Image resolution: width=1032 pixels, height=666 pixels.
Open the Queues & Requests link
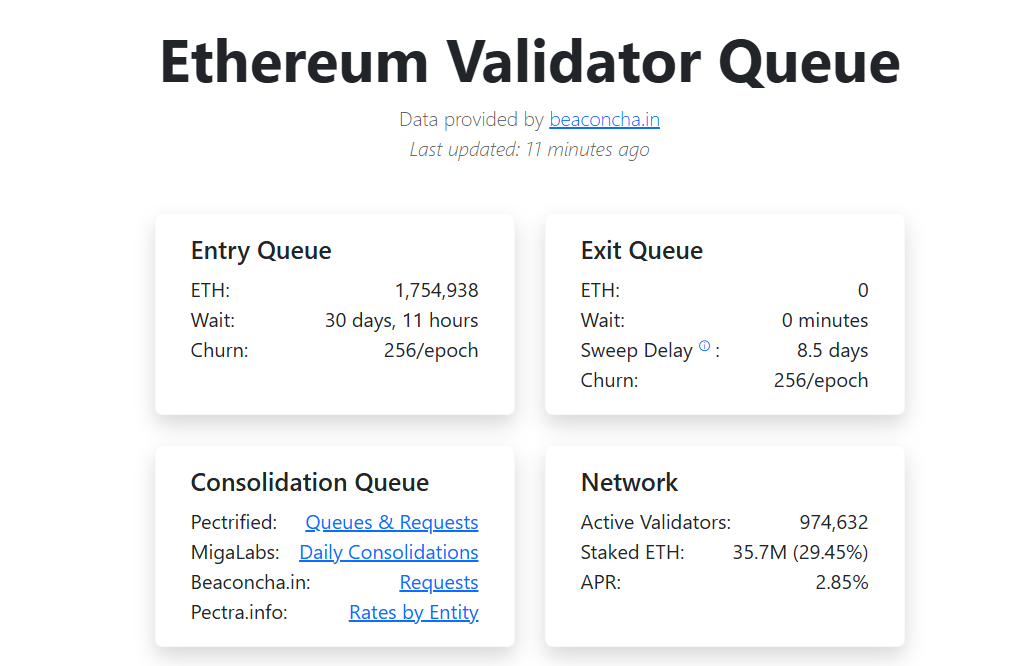point(391,522)
